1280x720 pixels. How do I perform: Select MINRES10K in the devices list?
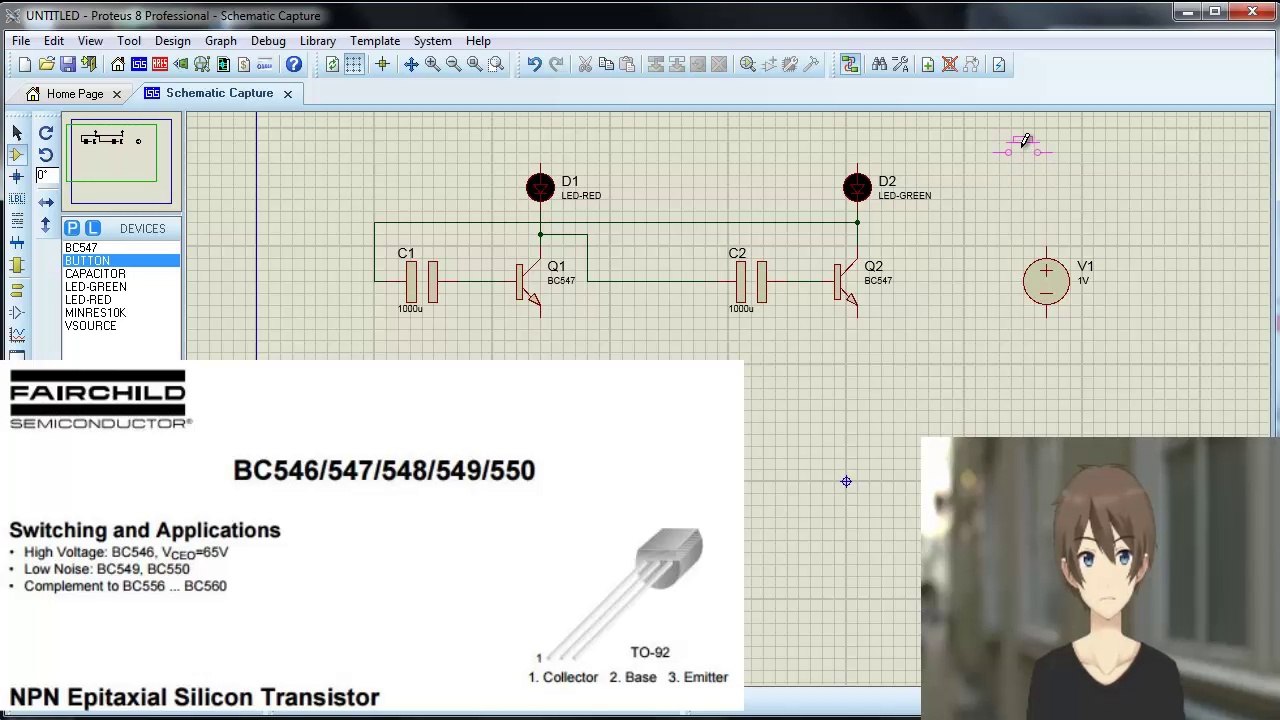click(121, 313)
